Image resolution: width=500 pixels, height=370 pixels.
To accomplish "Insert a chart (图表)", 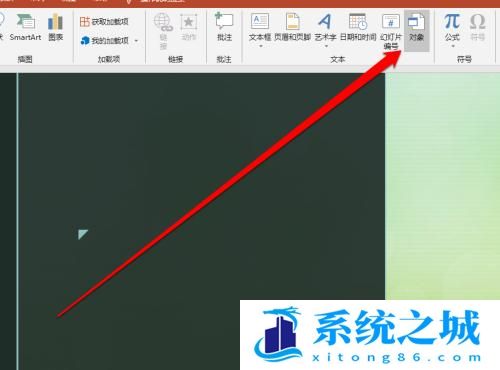I will pos(55,27).
